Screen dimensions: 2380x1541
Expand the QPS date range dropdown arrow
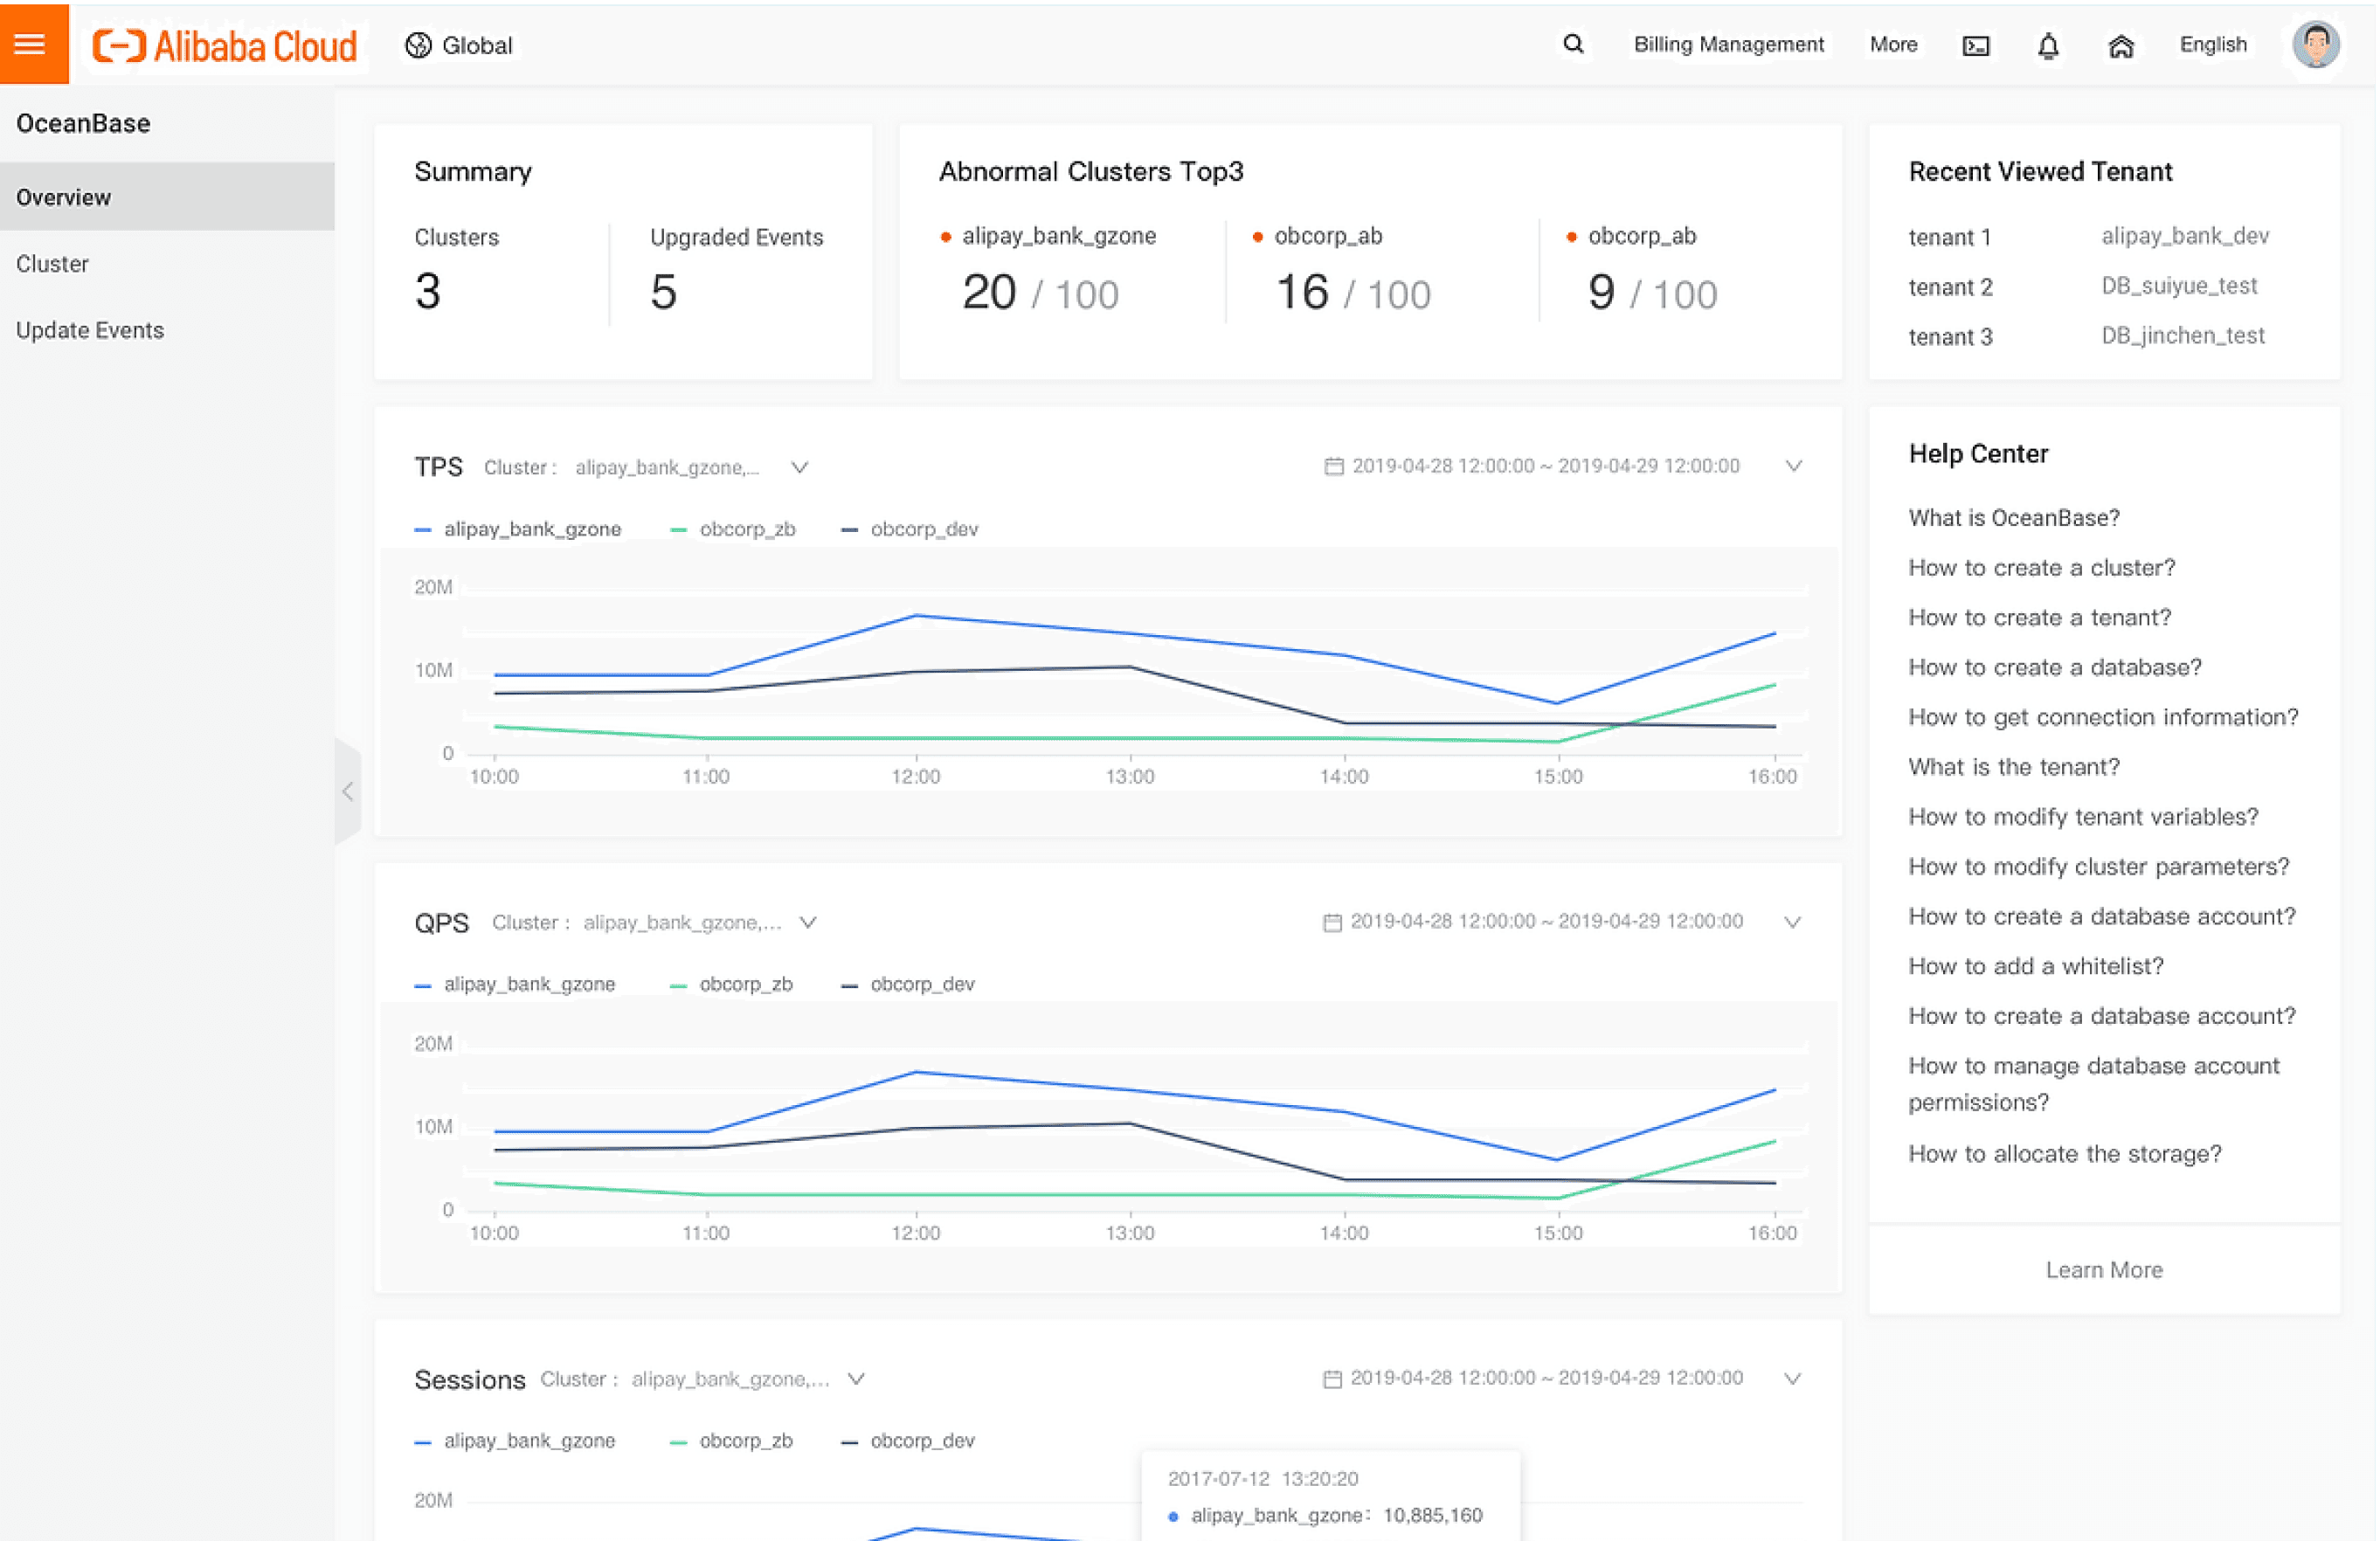point(1792,922)
